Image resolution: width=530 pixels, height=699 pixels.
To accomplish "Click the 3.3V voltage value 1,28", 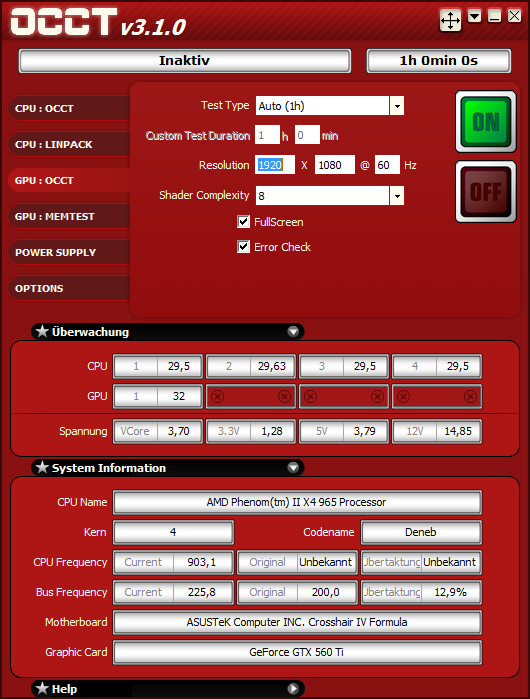I will [272, 432].
